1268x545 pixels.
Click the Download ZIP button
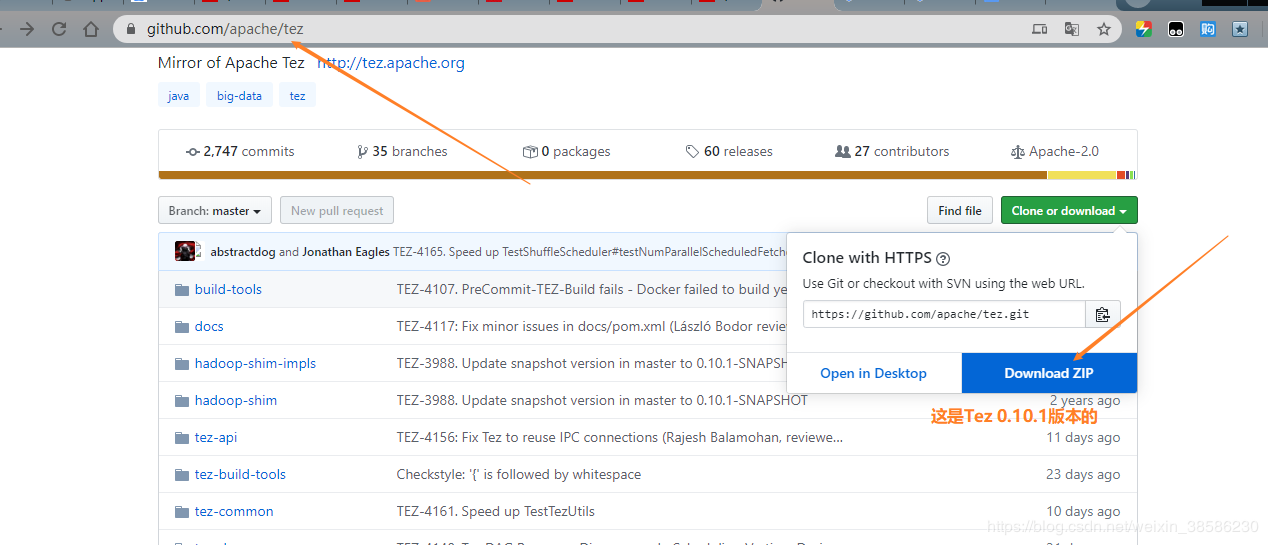click(1049, 373)
